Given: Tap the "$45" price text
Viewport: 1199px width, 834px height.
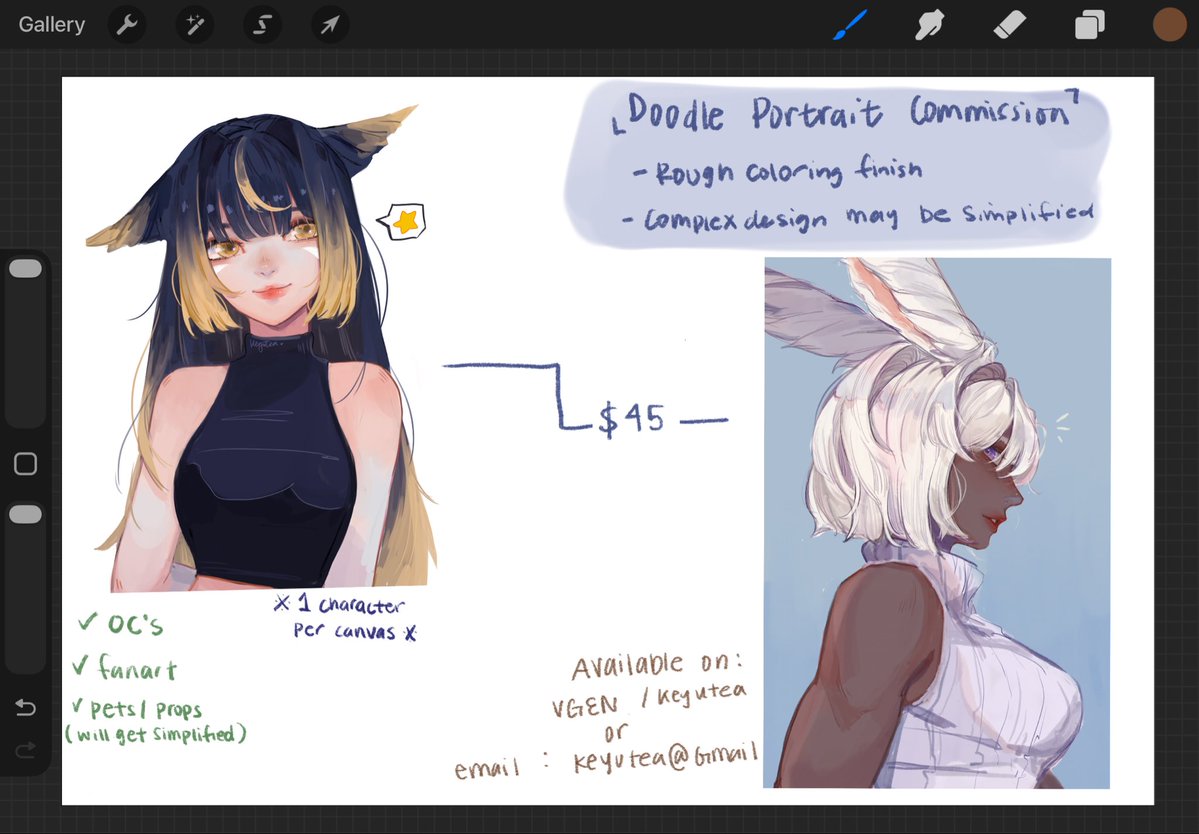Looking at the screenshot, I should click(x=631, y=419).
